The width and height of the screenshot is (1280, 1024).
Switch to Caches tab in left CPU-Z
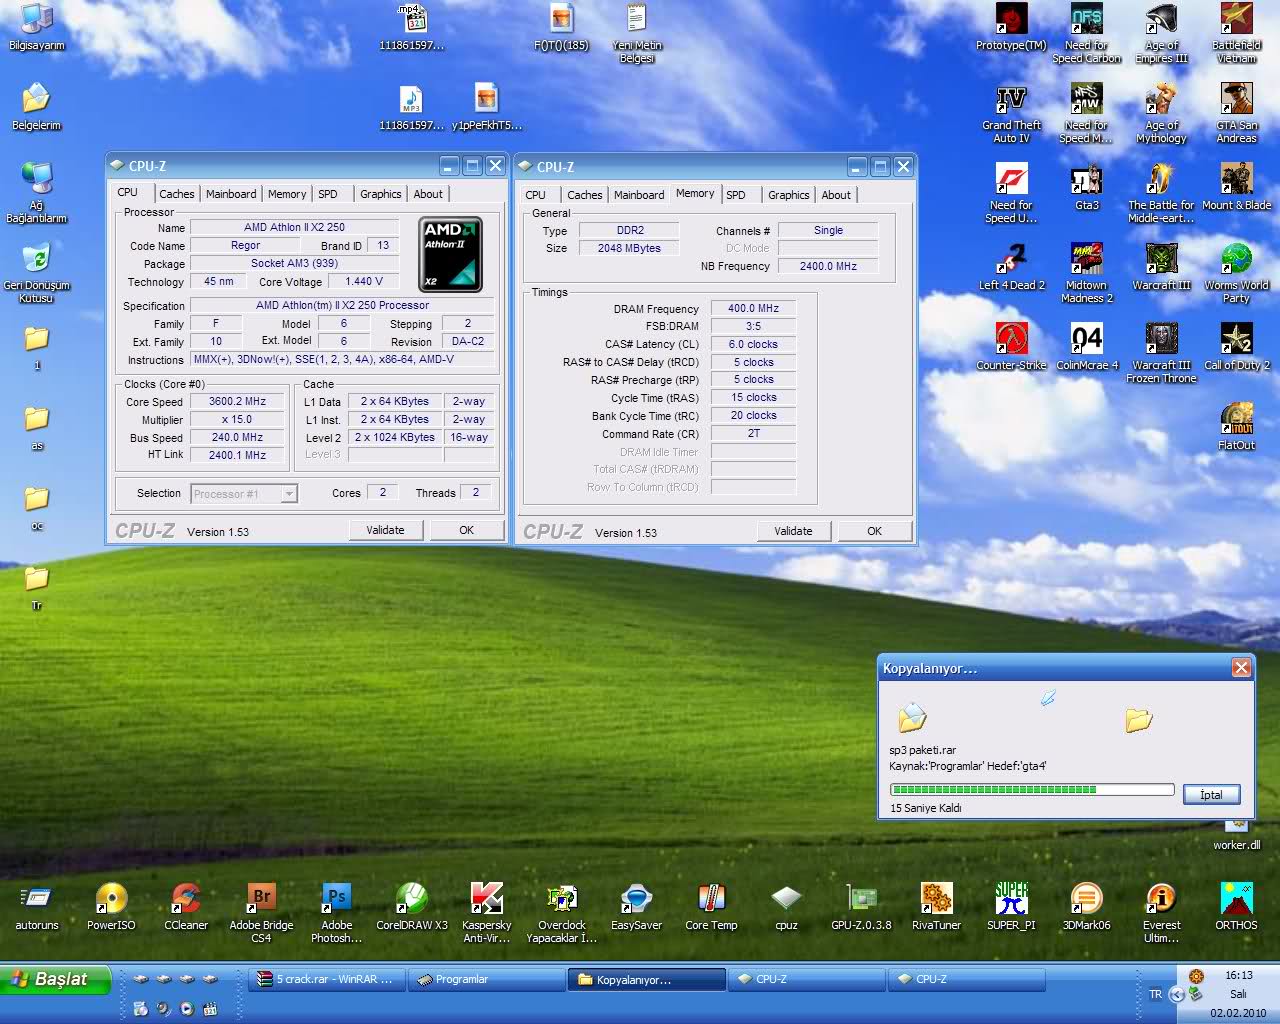(x=177, y=194)
